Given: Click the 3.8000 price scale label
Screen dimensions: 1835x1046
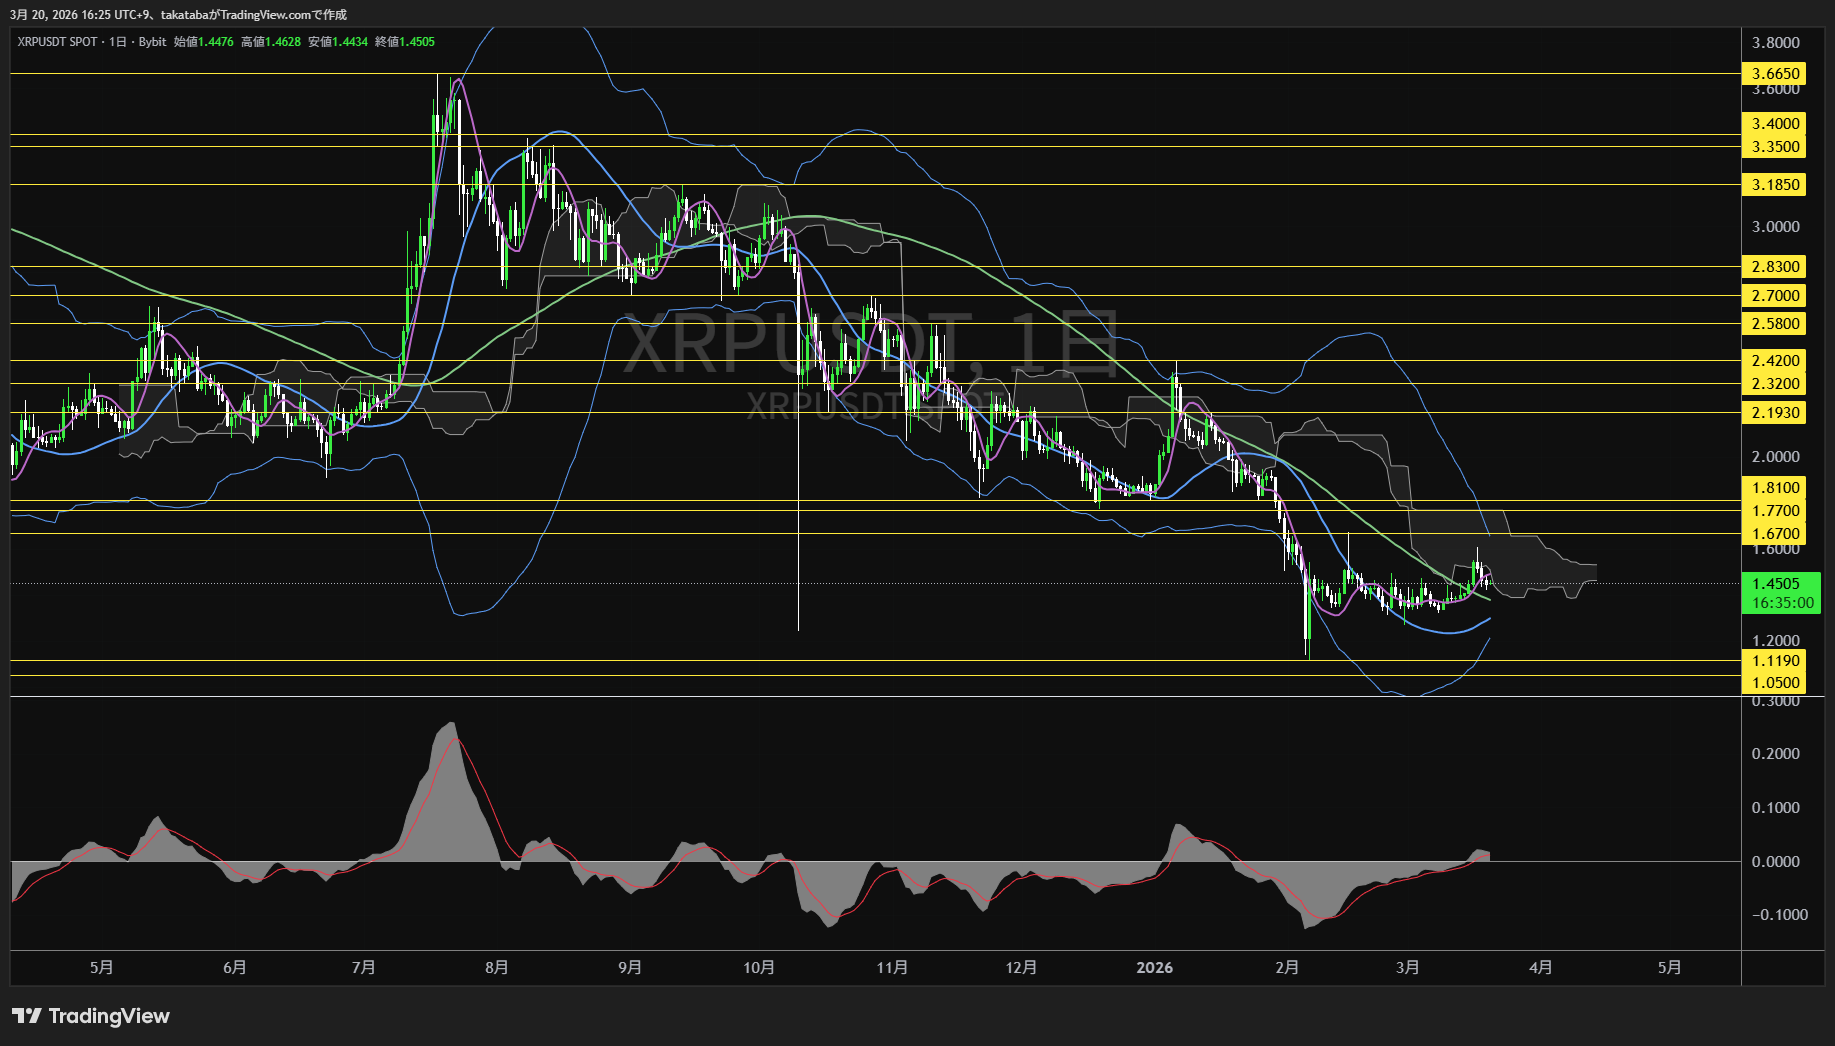Looking at the screenshot, I should [x=1775, y=43].
